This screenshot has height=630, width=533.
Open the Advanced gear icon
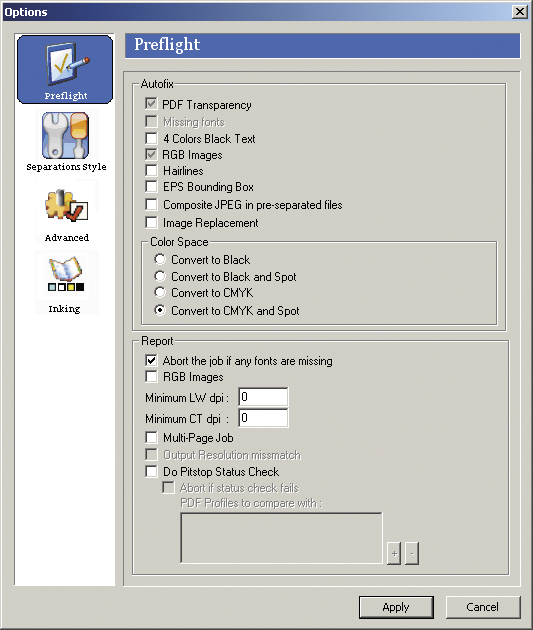[x=66, y=206]
